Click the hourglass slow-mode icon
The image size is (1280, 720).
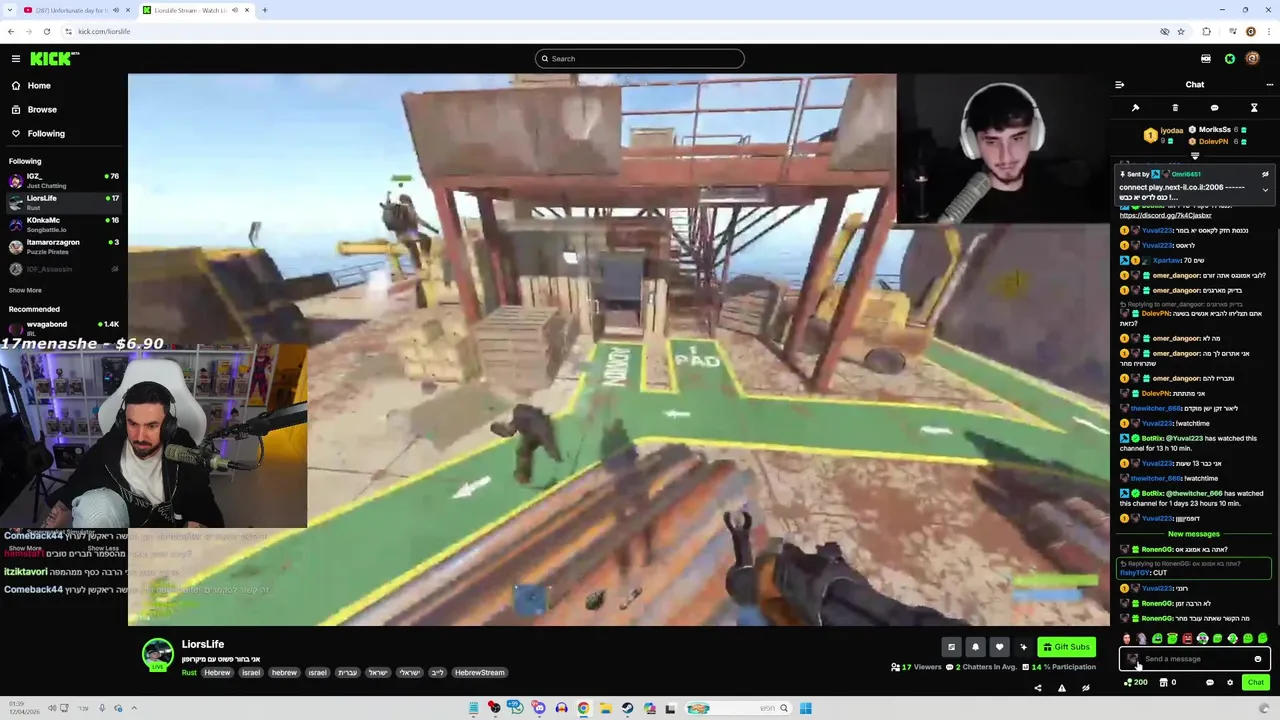tap(1254, 108)
